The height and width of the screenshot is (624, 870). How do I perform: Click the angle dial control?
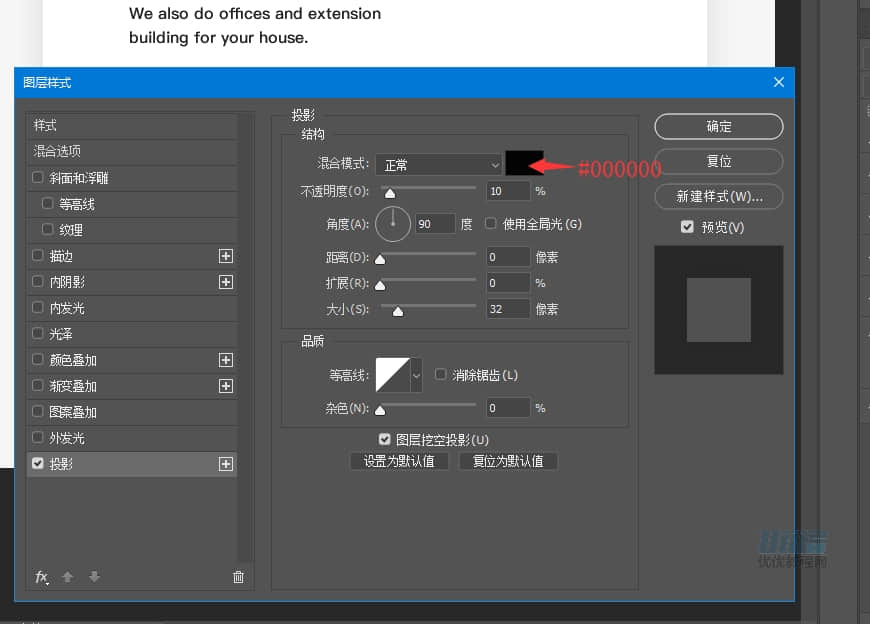(393, 224)
